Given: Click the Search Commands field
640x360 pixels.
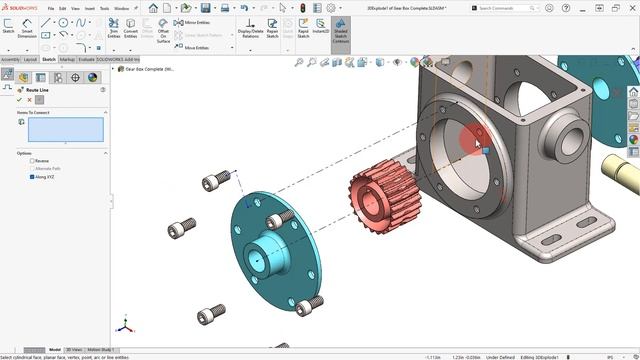Looking at the screenshot, I should 505,8.
